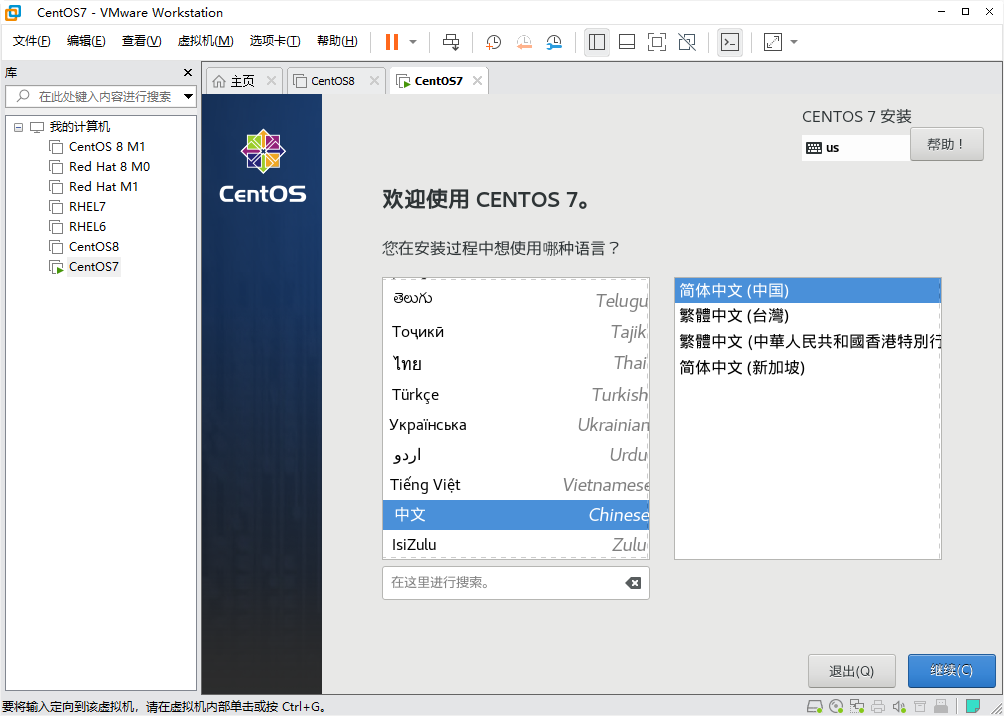
Task: Open the 虚拟机(M) menu
Action: tap(205, 41)
